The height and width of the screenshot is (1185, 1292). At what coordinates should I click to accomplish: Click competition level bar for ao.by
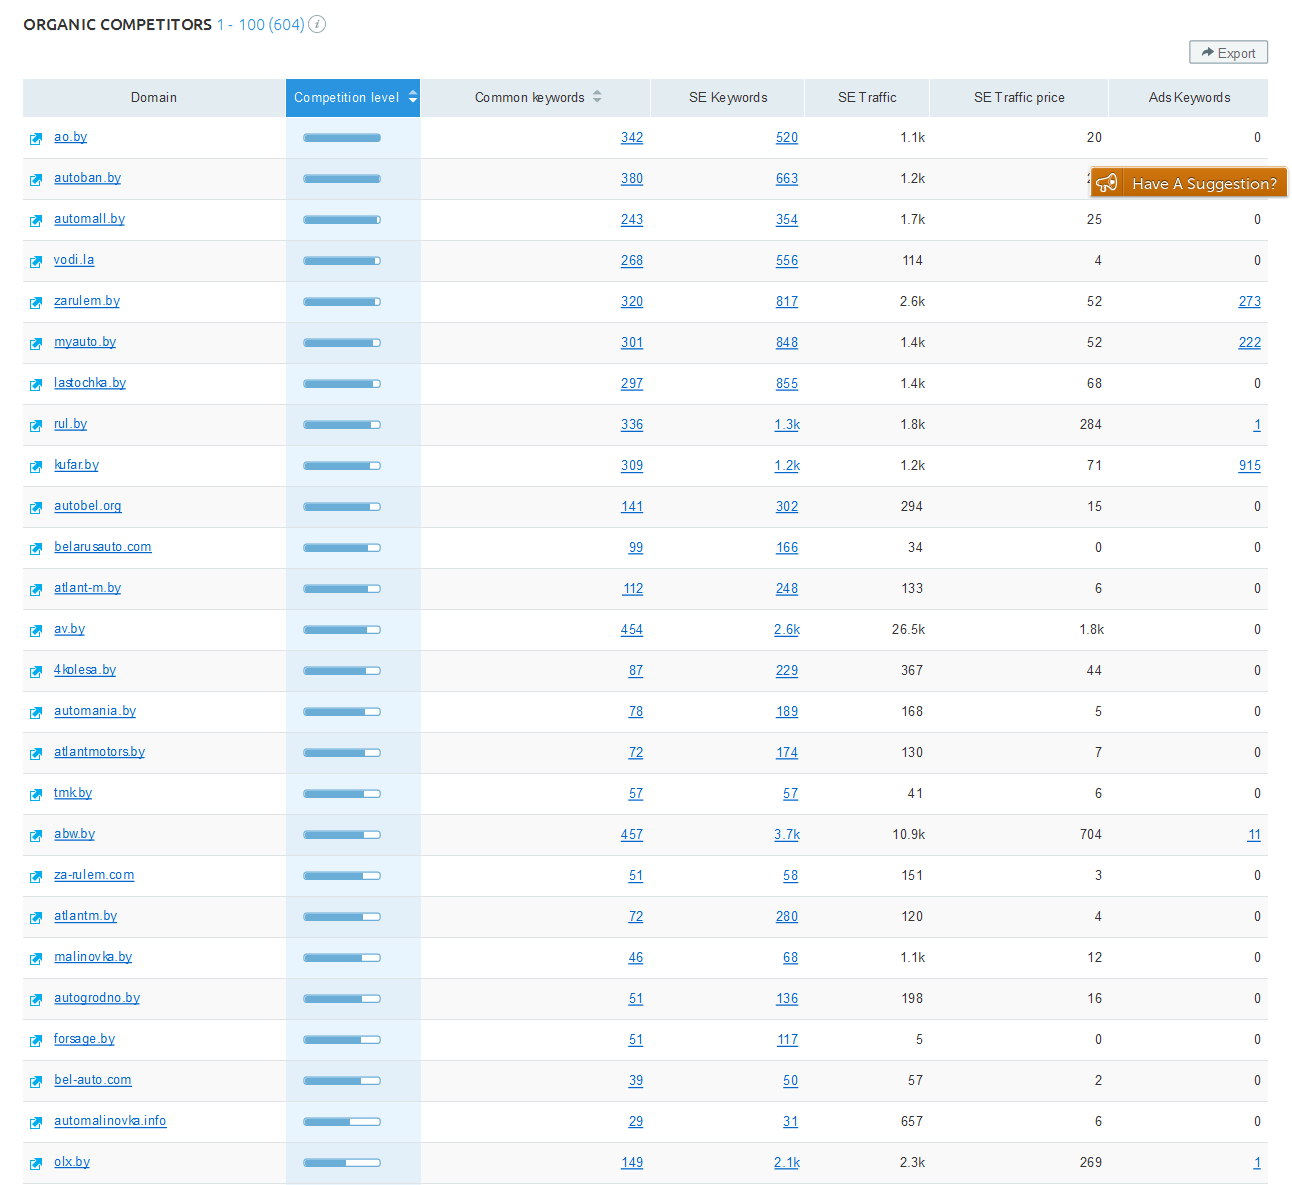point(342,138)
